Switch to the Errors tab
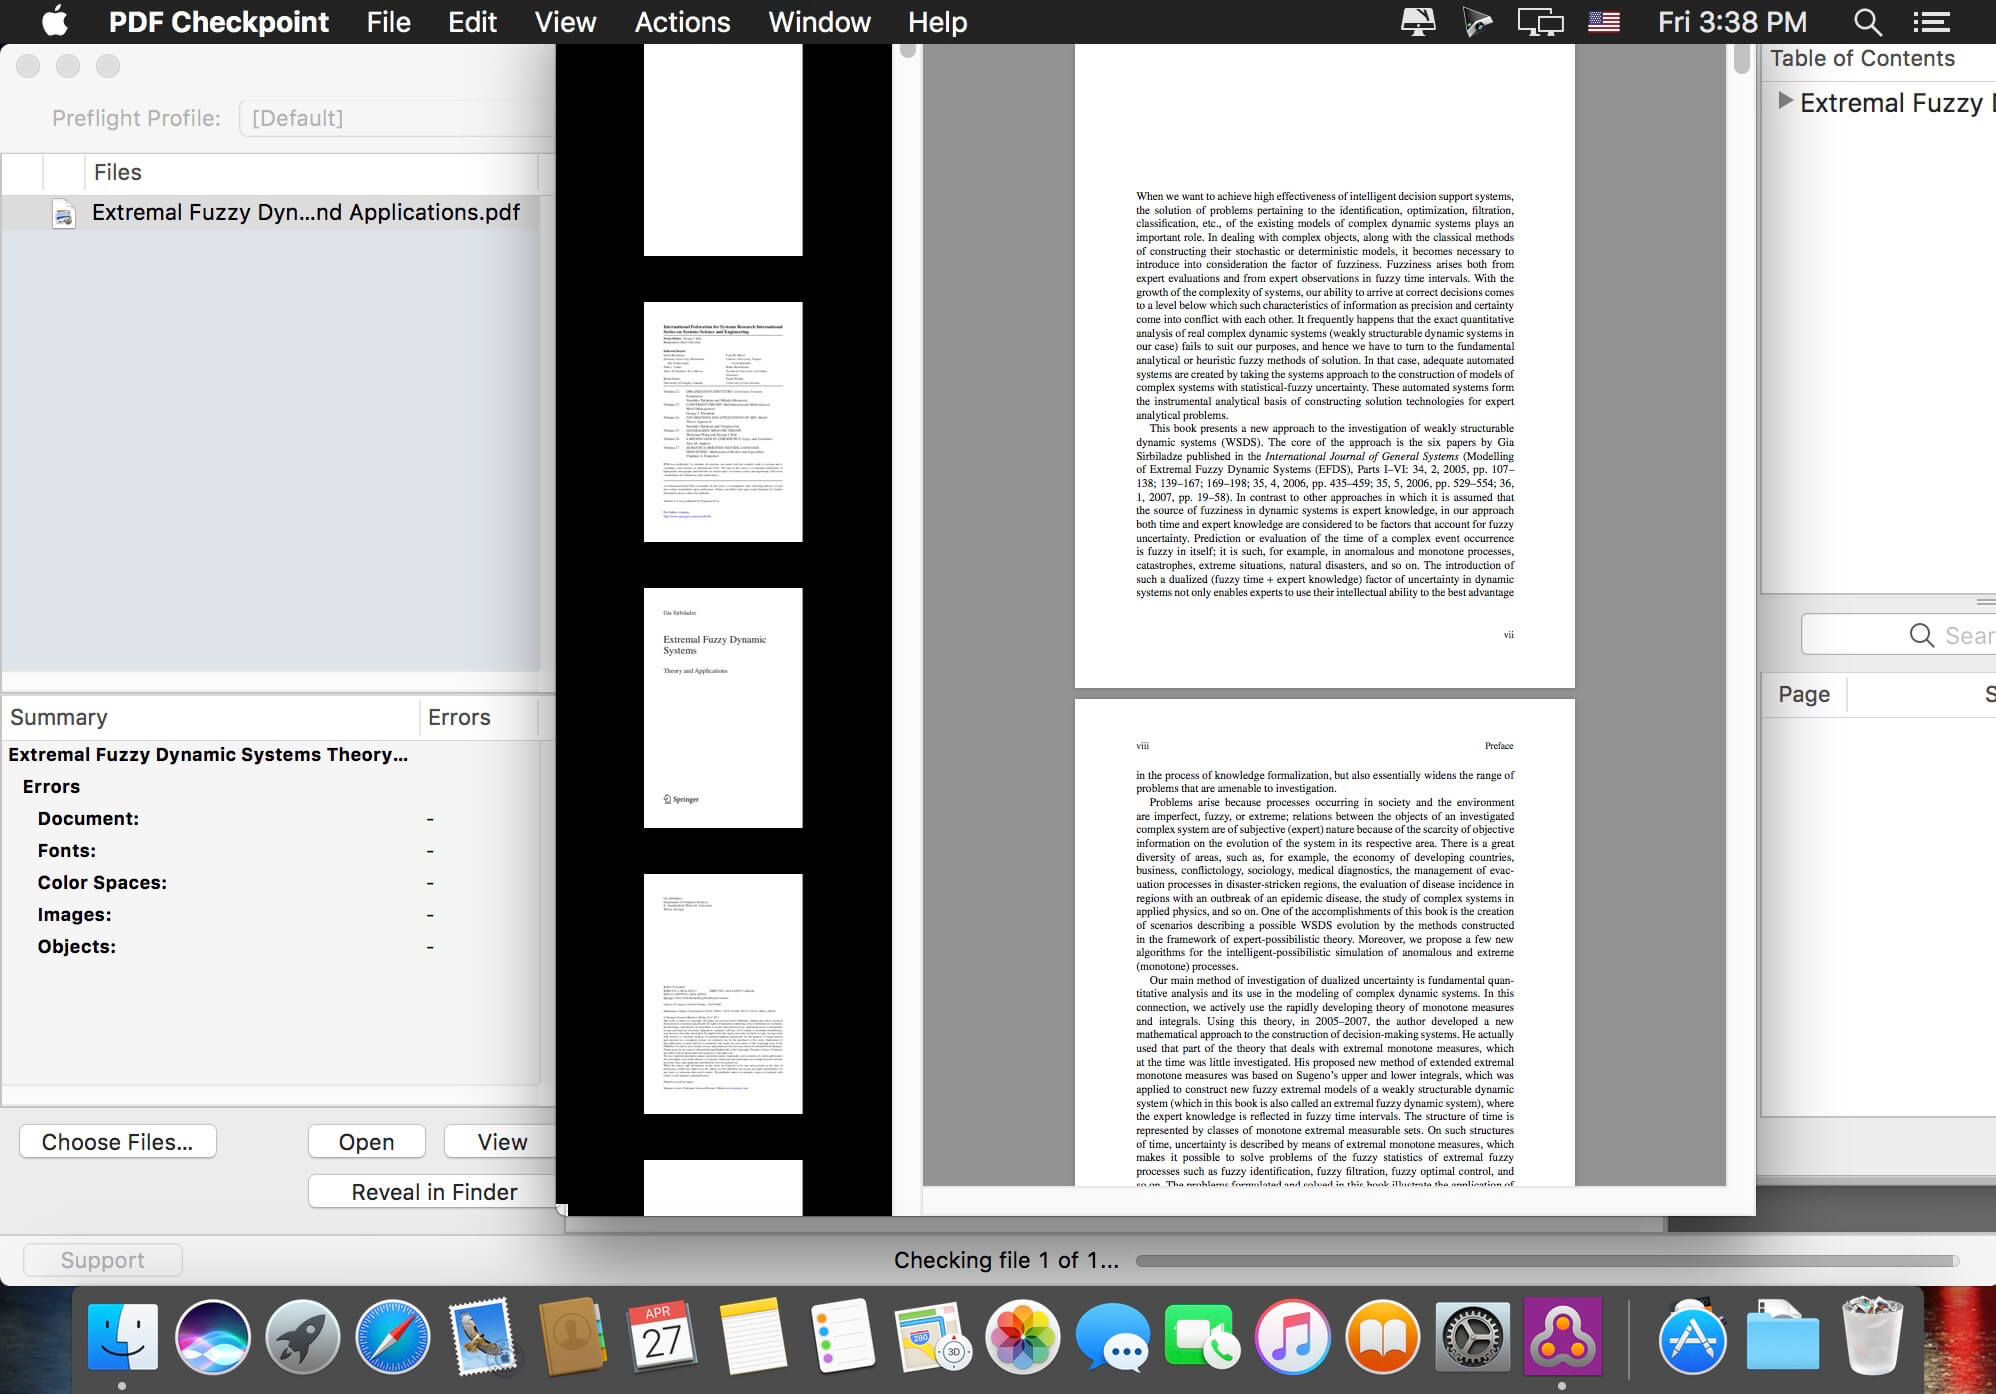 (x=460, y=717)
